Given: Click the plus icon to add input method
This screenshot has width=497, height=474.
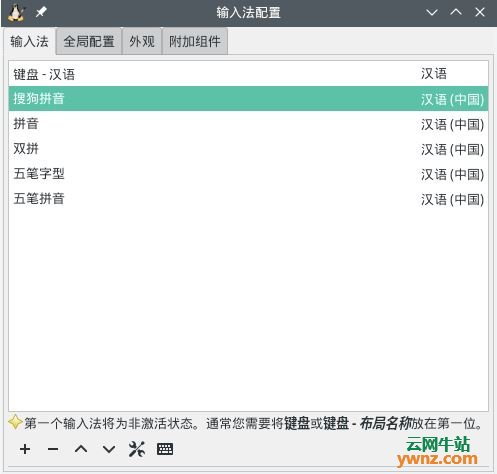Looking at the screenshot, I should 25,449.
